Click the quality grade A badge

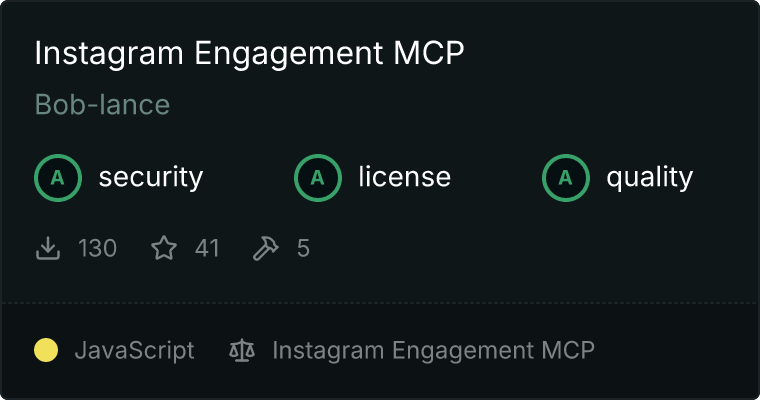click(x=566, y=178)
